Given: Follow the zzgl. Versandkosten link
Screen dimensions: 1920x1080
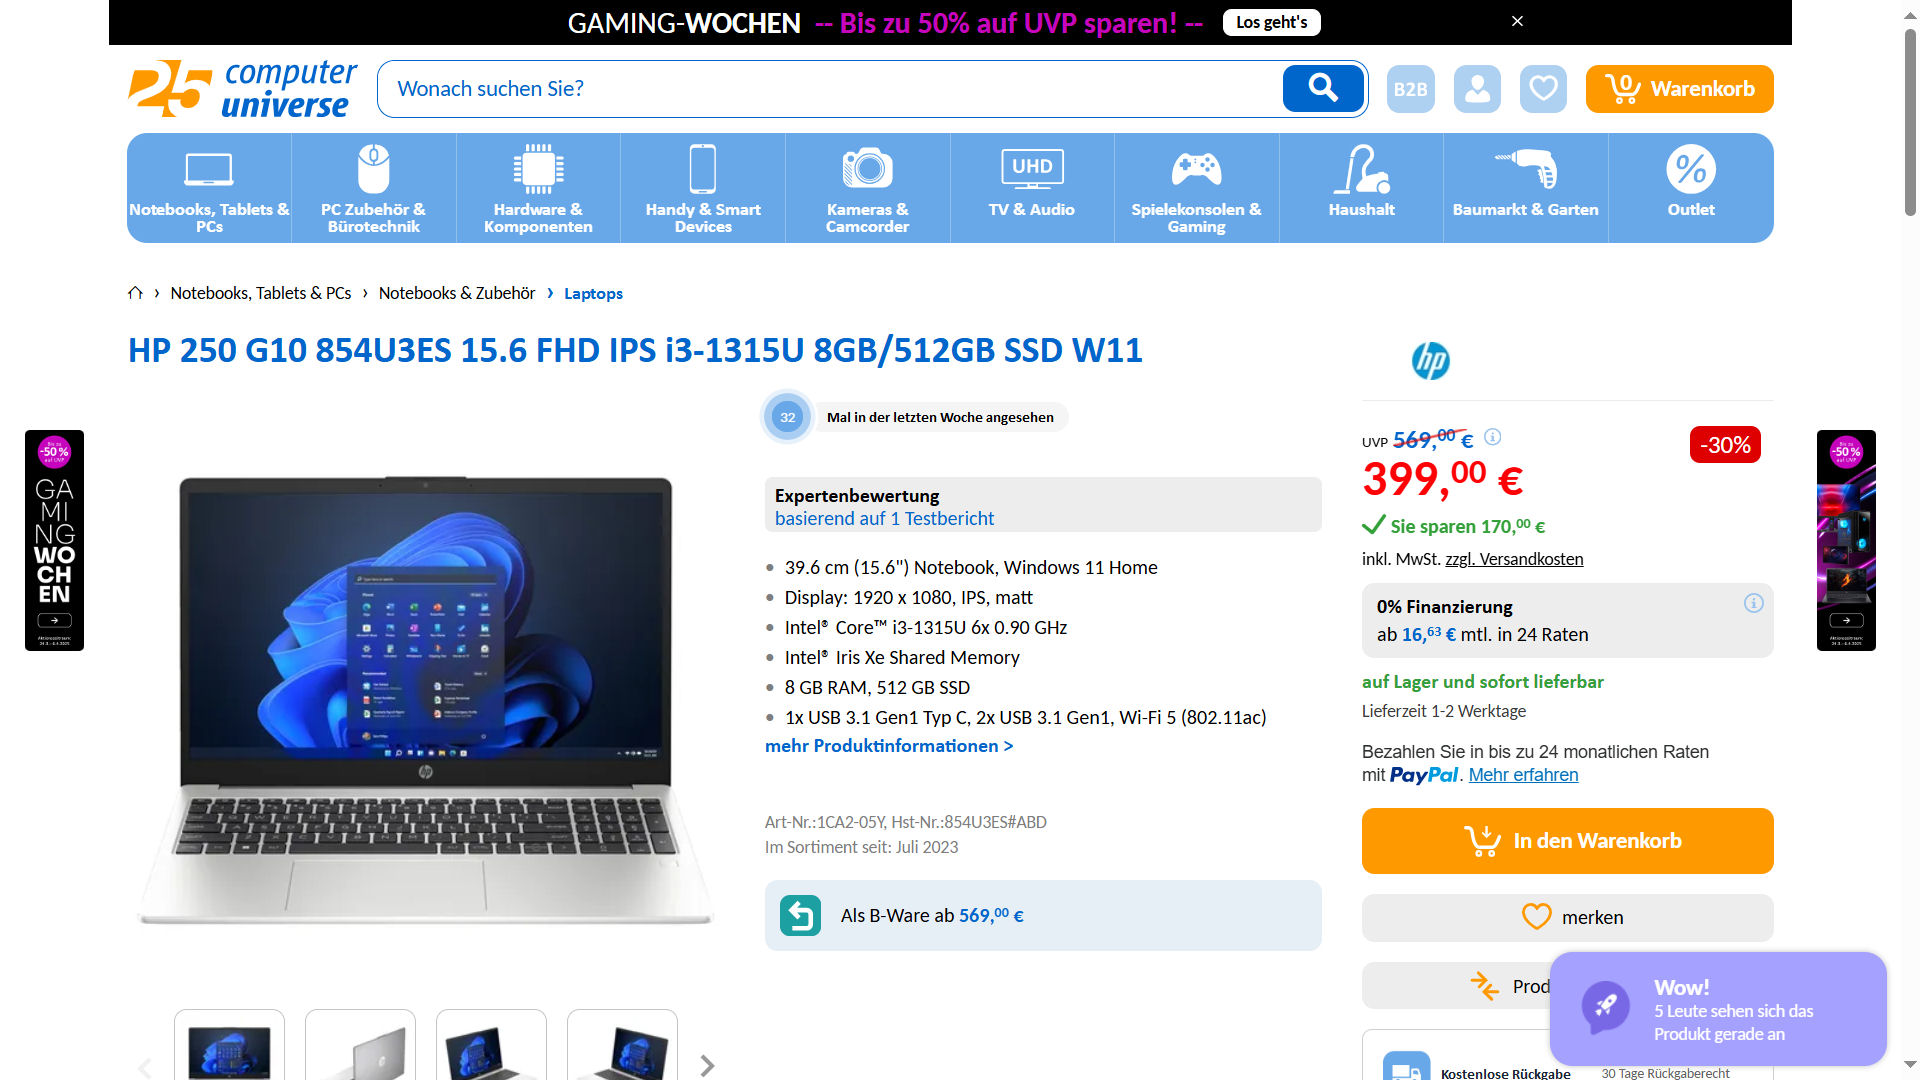Looking at the screenshot, I should [x=1514, y=559].
